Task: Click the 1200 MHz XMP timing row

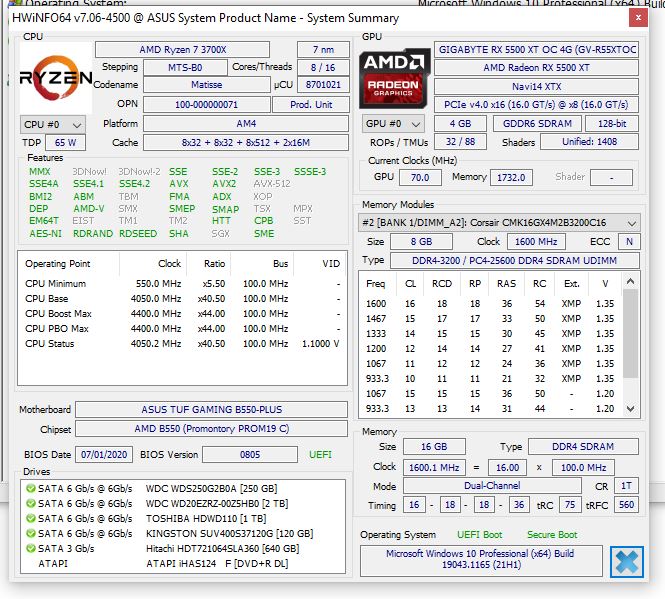Action: click(x=491, y=349)
